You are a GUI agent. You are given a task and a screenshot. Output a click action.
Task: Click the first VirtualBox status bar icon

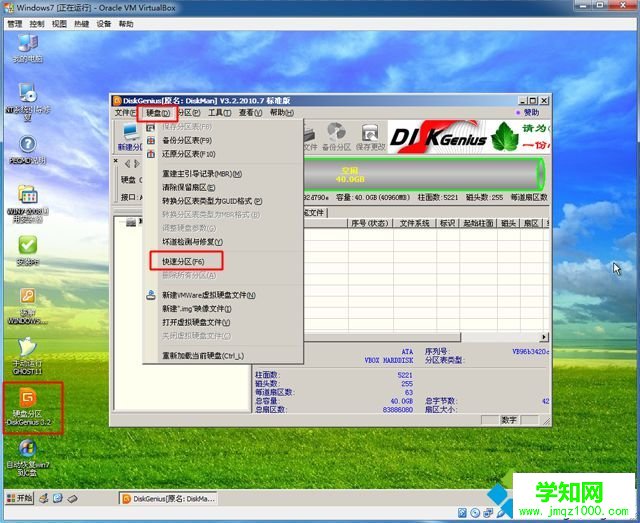coord(462,513)
